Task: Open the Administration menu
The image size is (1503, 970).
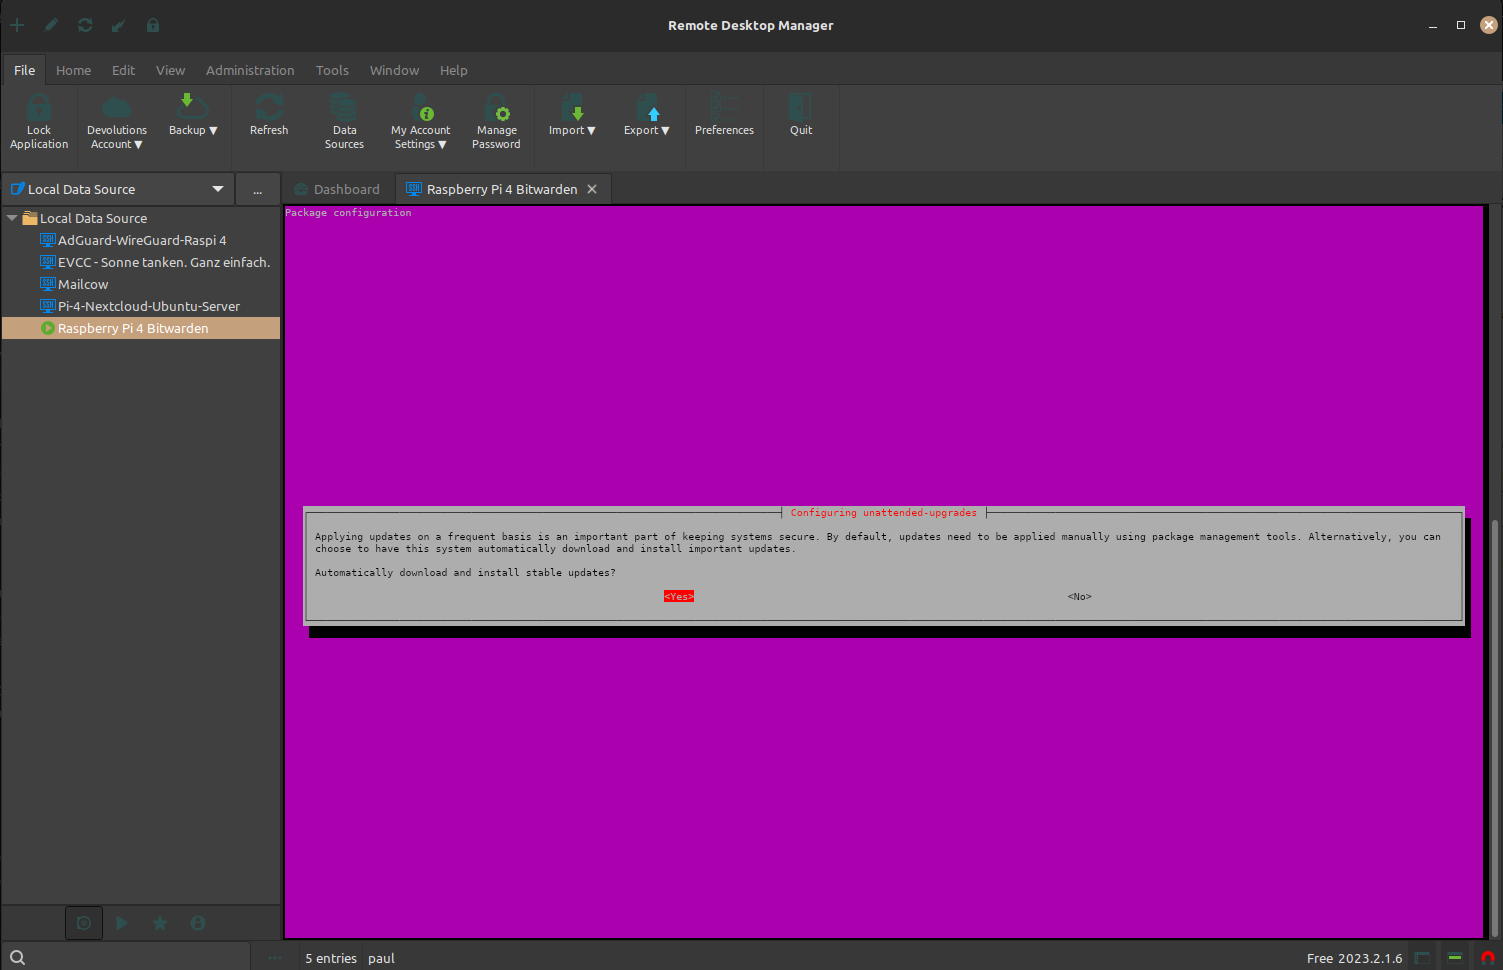Action: pos(250,70)
